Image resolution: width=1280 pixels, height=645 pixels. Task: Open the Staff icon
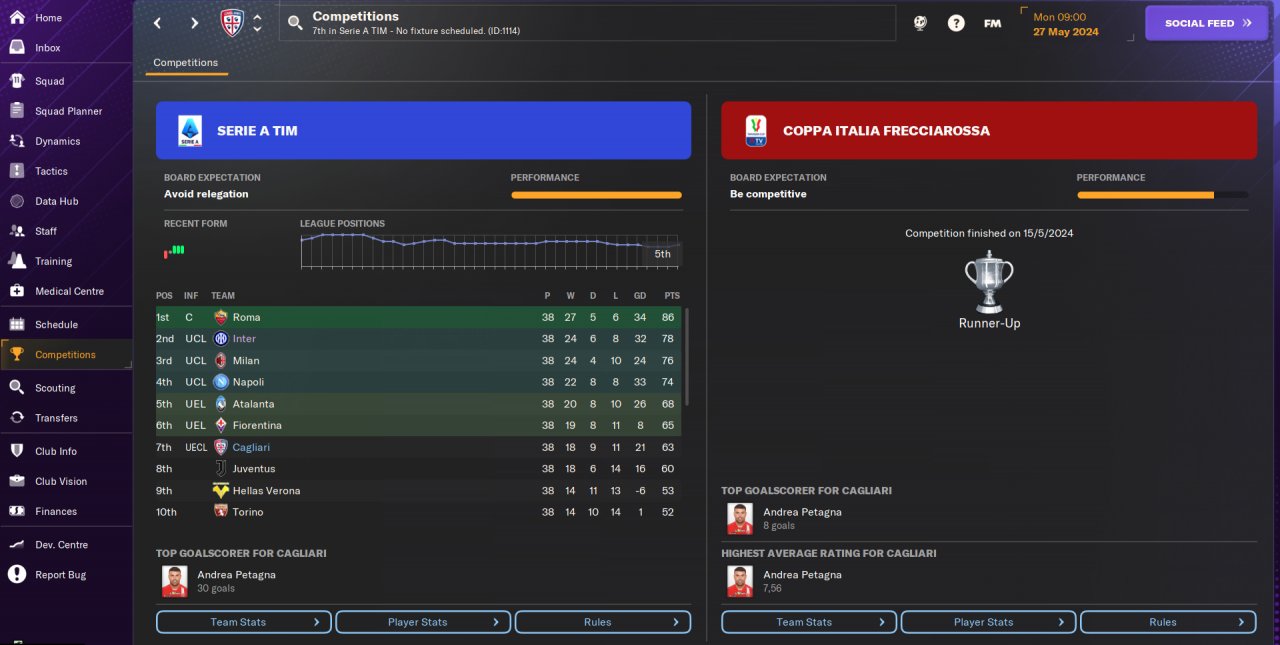pos(17,231)
